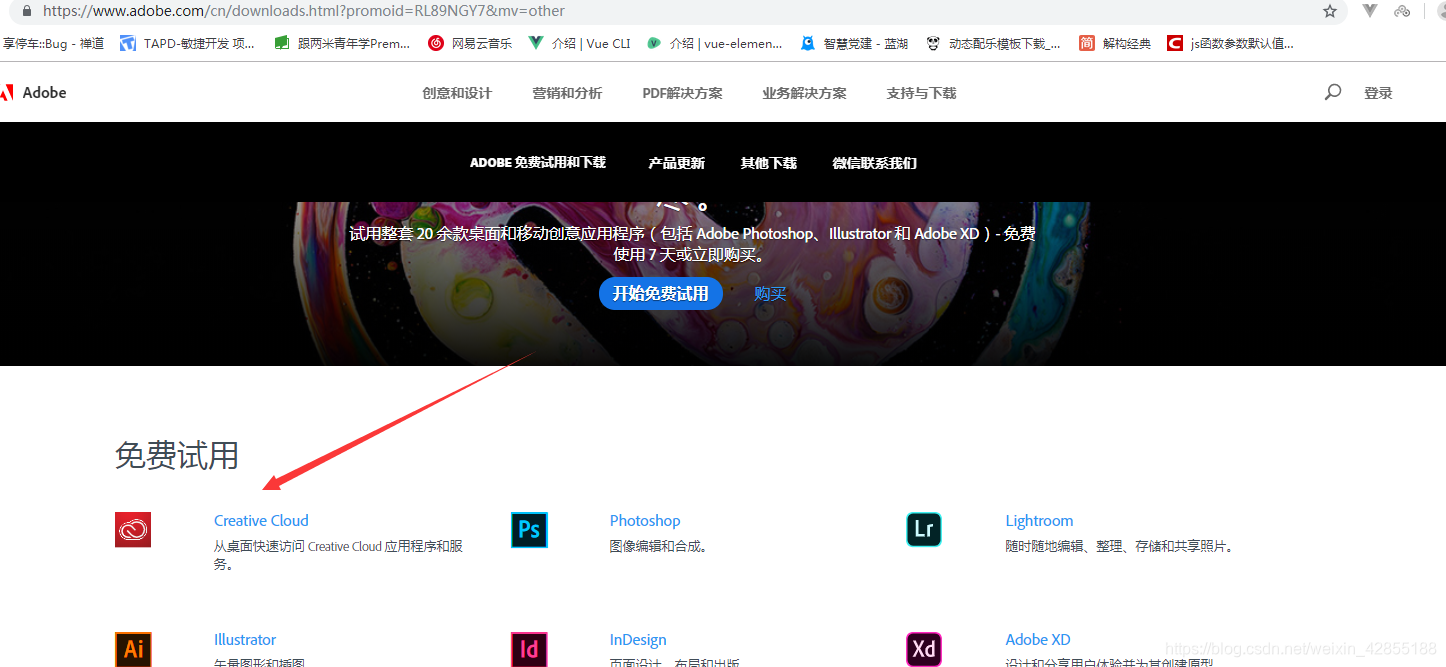The height and width of the screenshot is (667, 1446).
Task: Click the cloud browser extension icon
Action: click(x=1402, y=11)
